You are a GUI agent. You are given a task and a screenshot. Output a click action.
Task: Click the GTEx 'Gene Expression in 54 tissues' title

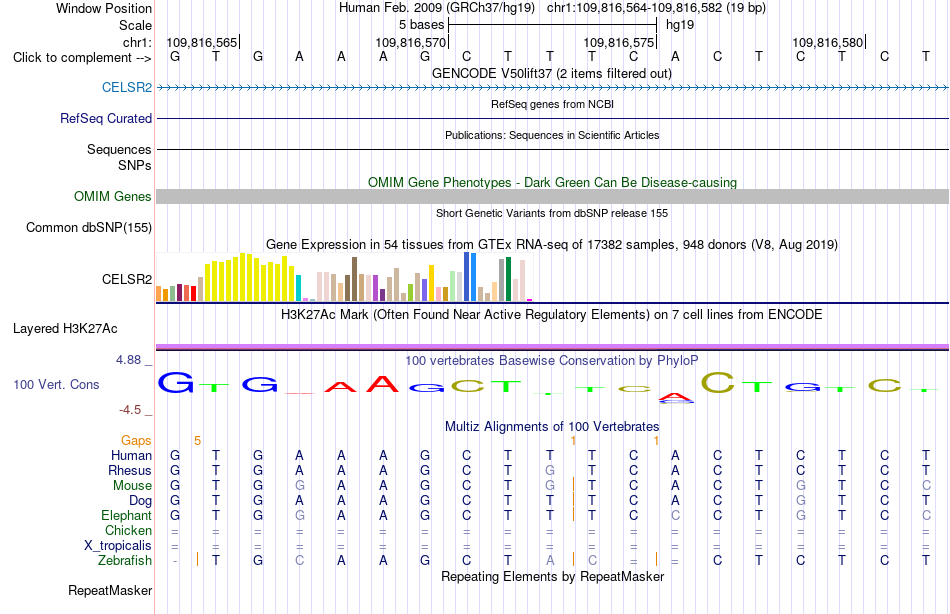pos(552,245)
